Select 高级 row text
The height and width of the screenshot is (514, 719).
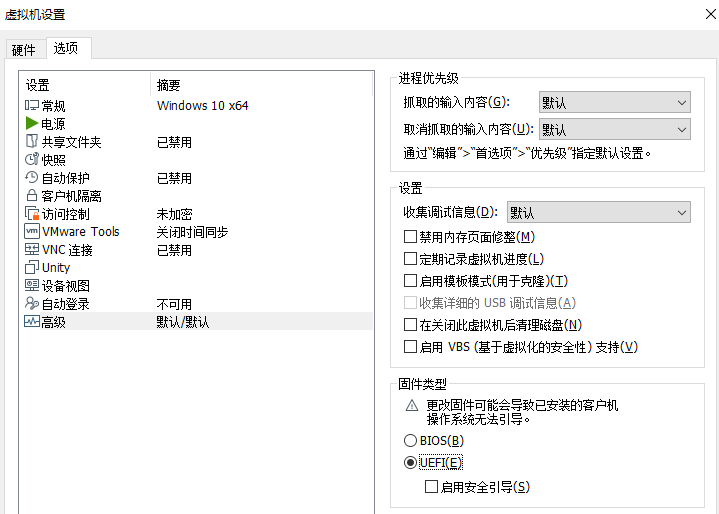click(x=53, y=322)
